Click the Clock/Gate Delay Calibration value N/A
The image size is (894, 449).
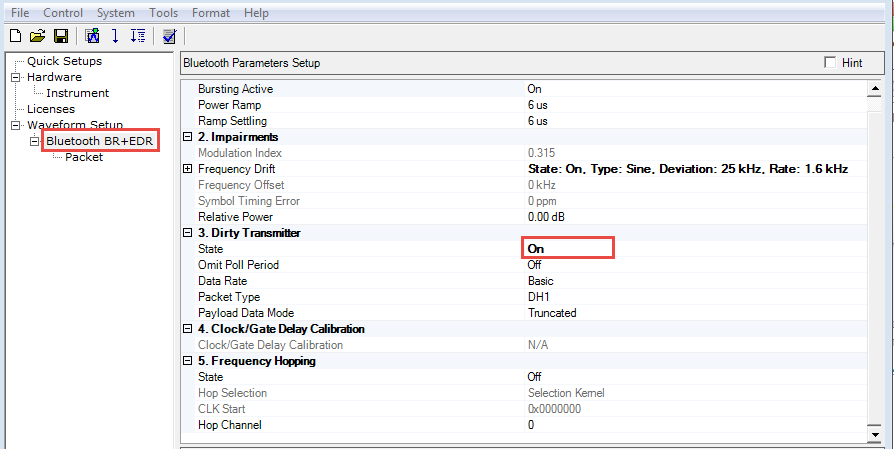click(x=538, y=345)
